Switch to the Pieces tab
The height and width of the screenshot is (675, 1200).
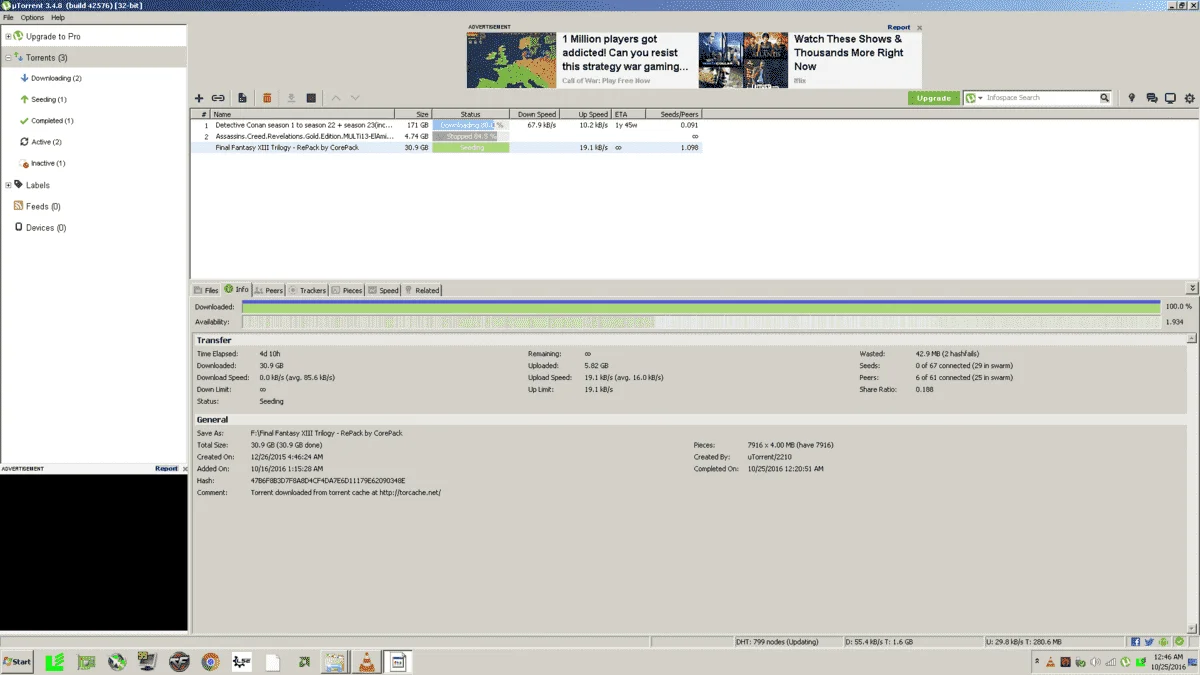coord(348,290)
